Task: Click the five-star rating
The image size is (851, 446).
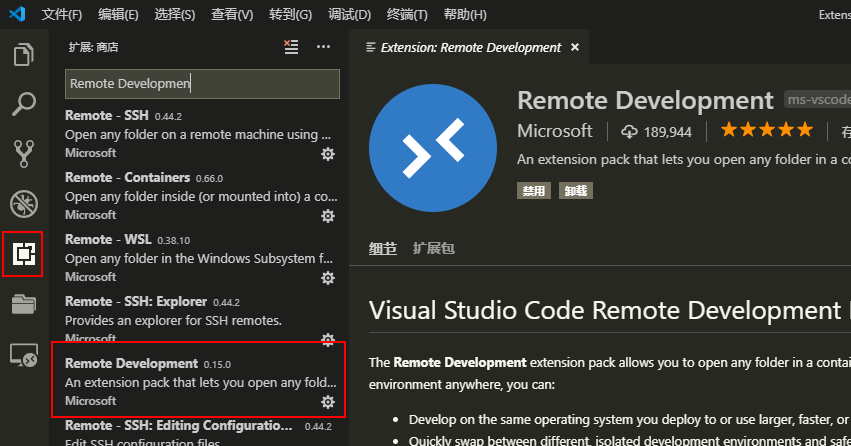Action: 767,130
